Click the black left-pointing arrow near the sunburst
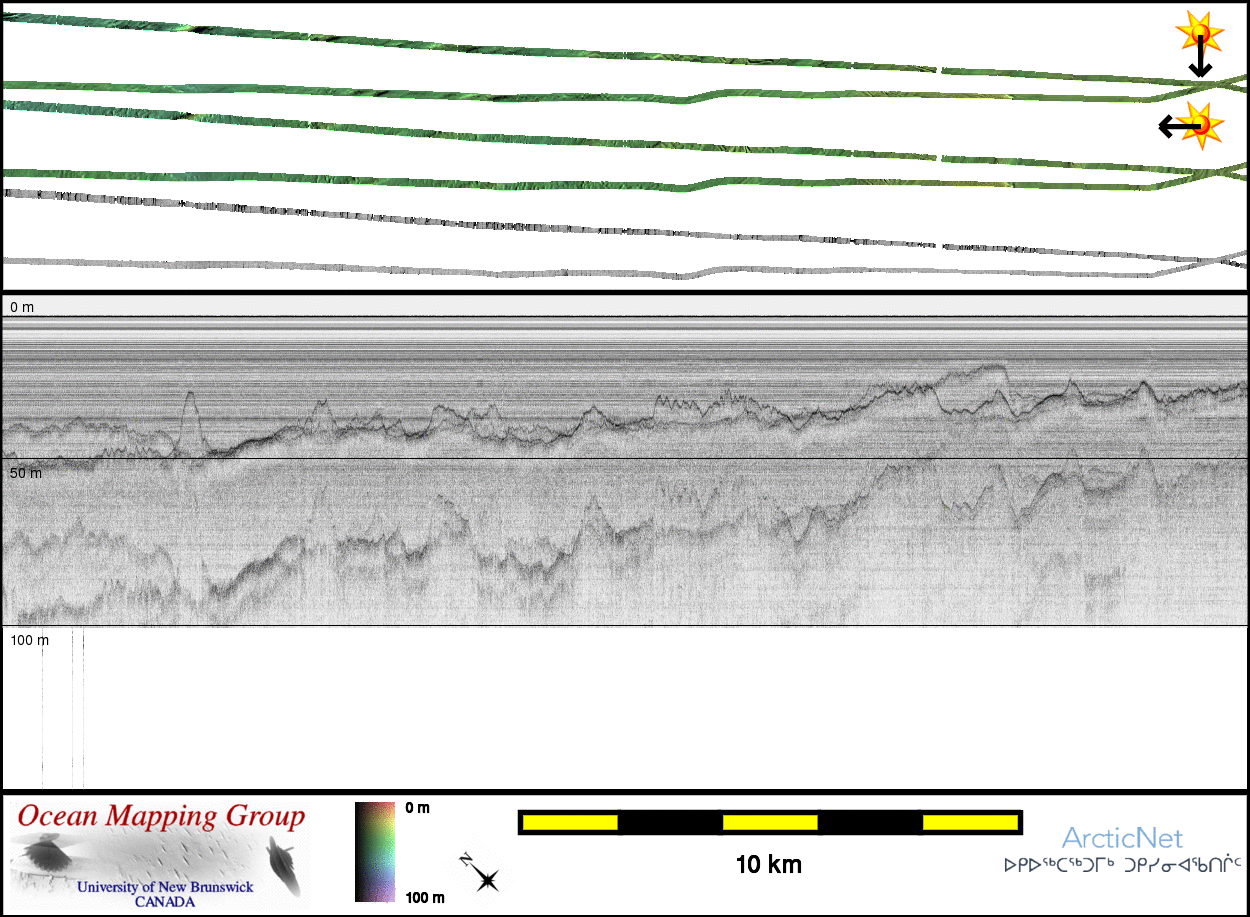Image resolution: width=1250 pixels, height=917 pixels. point(1172,126)
